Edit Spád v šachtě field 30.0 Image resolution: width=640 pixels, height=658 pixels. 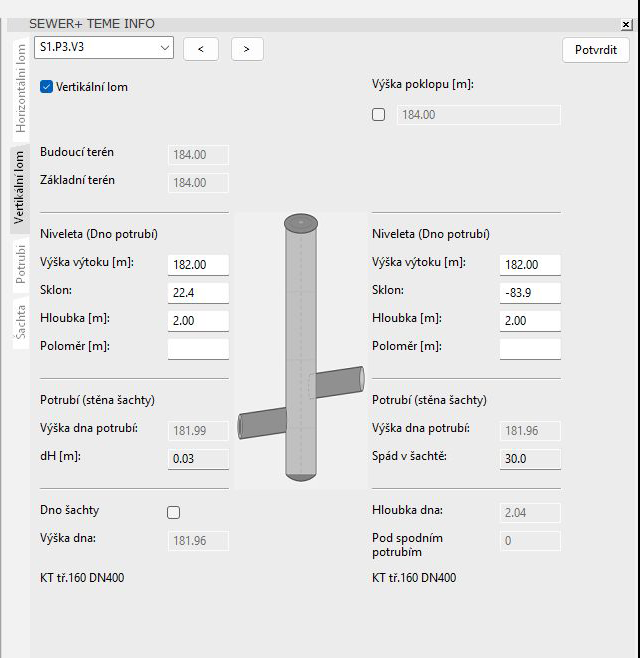click(x=530, y=459)
